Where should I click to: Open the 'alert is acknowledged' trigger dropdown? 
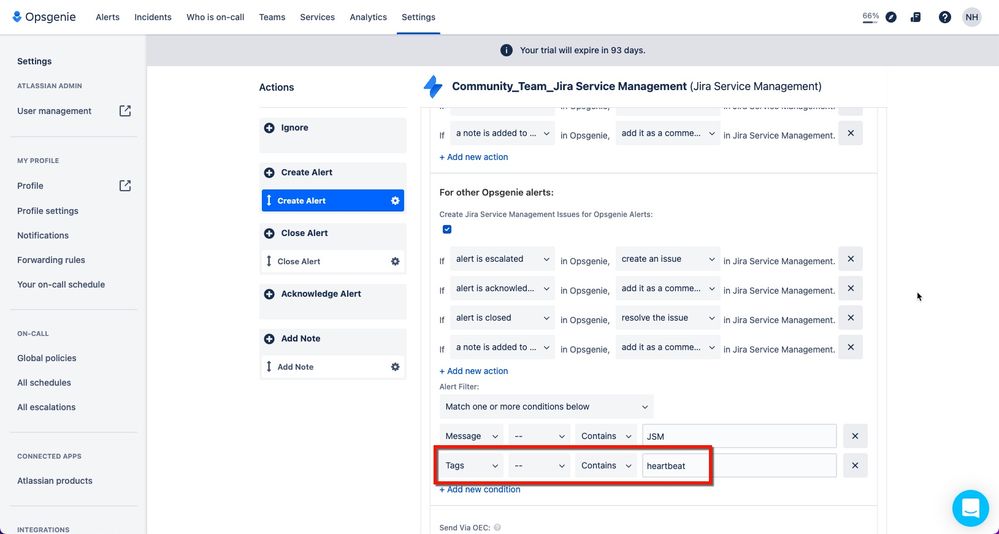tap(502, 289)
